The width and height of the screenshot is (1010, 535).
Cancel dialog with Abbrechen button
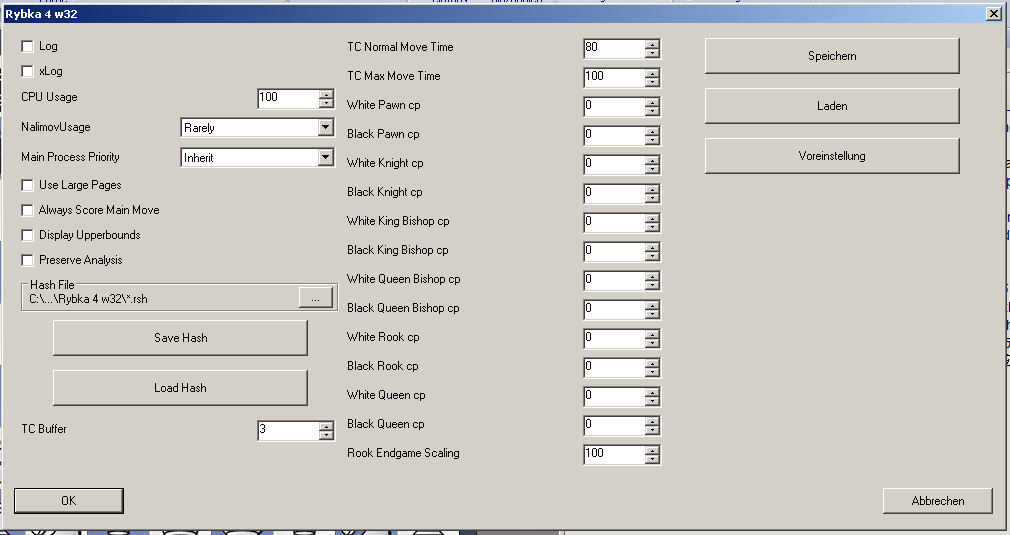point(938,501)
